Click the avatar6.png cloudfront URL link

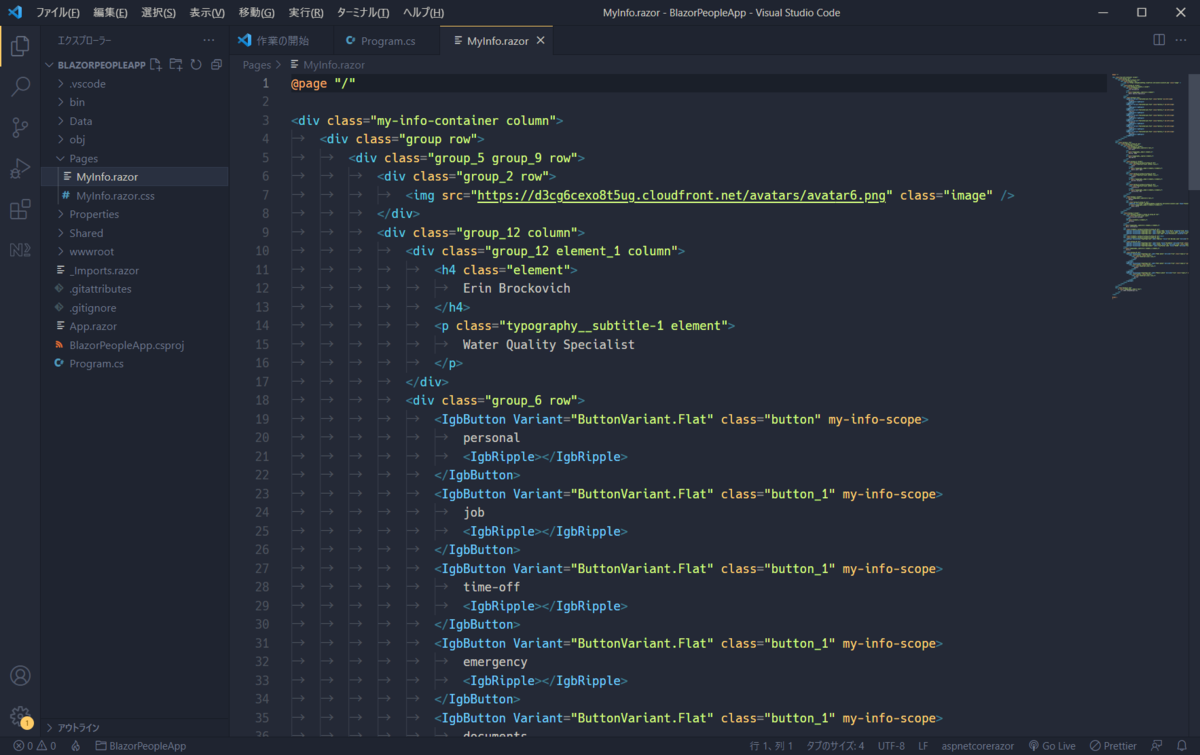pyautogui.click(x=681, y=196)
